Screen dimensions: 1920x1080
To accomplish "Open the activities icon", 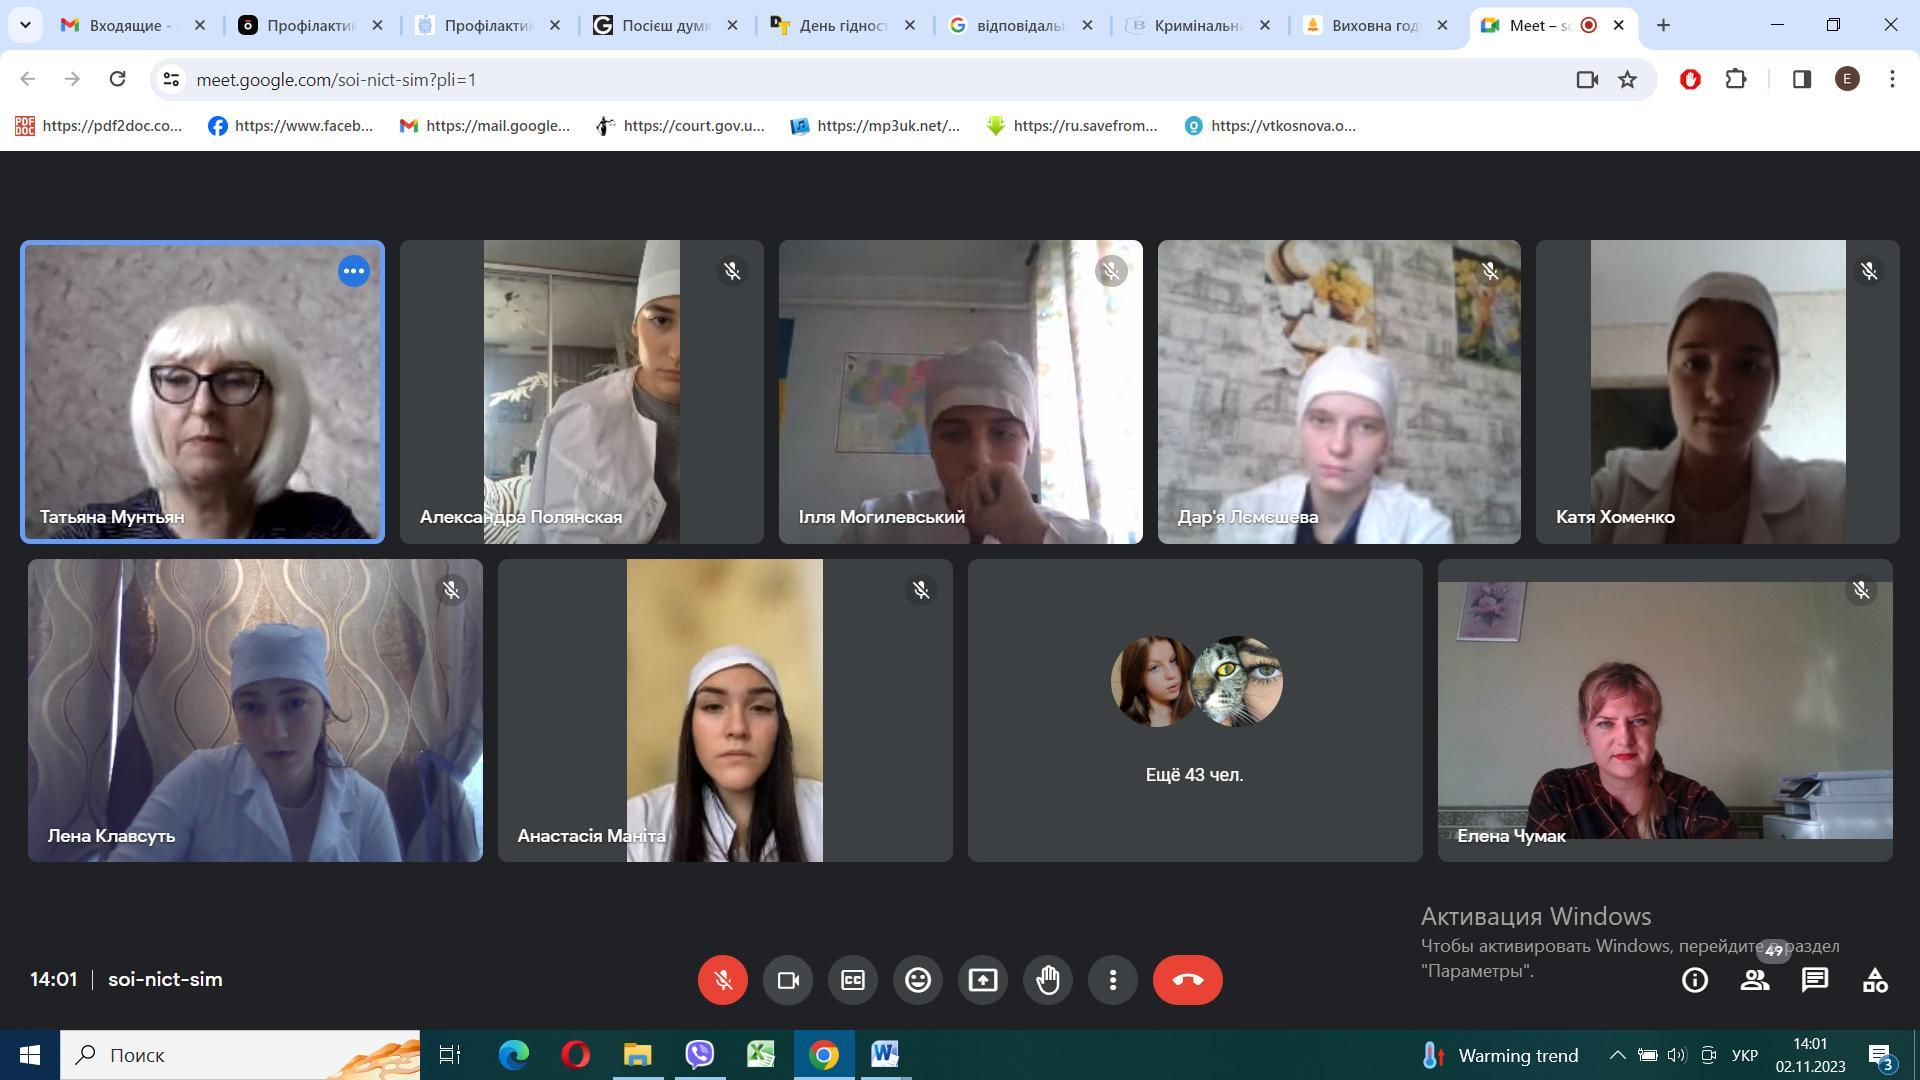I will (x=1875, y=980).
